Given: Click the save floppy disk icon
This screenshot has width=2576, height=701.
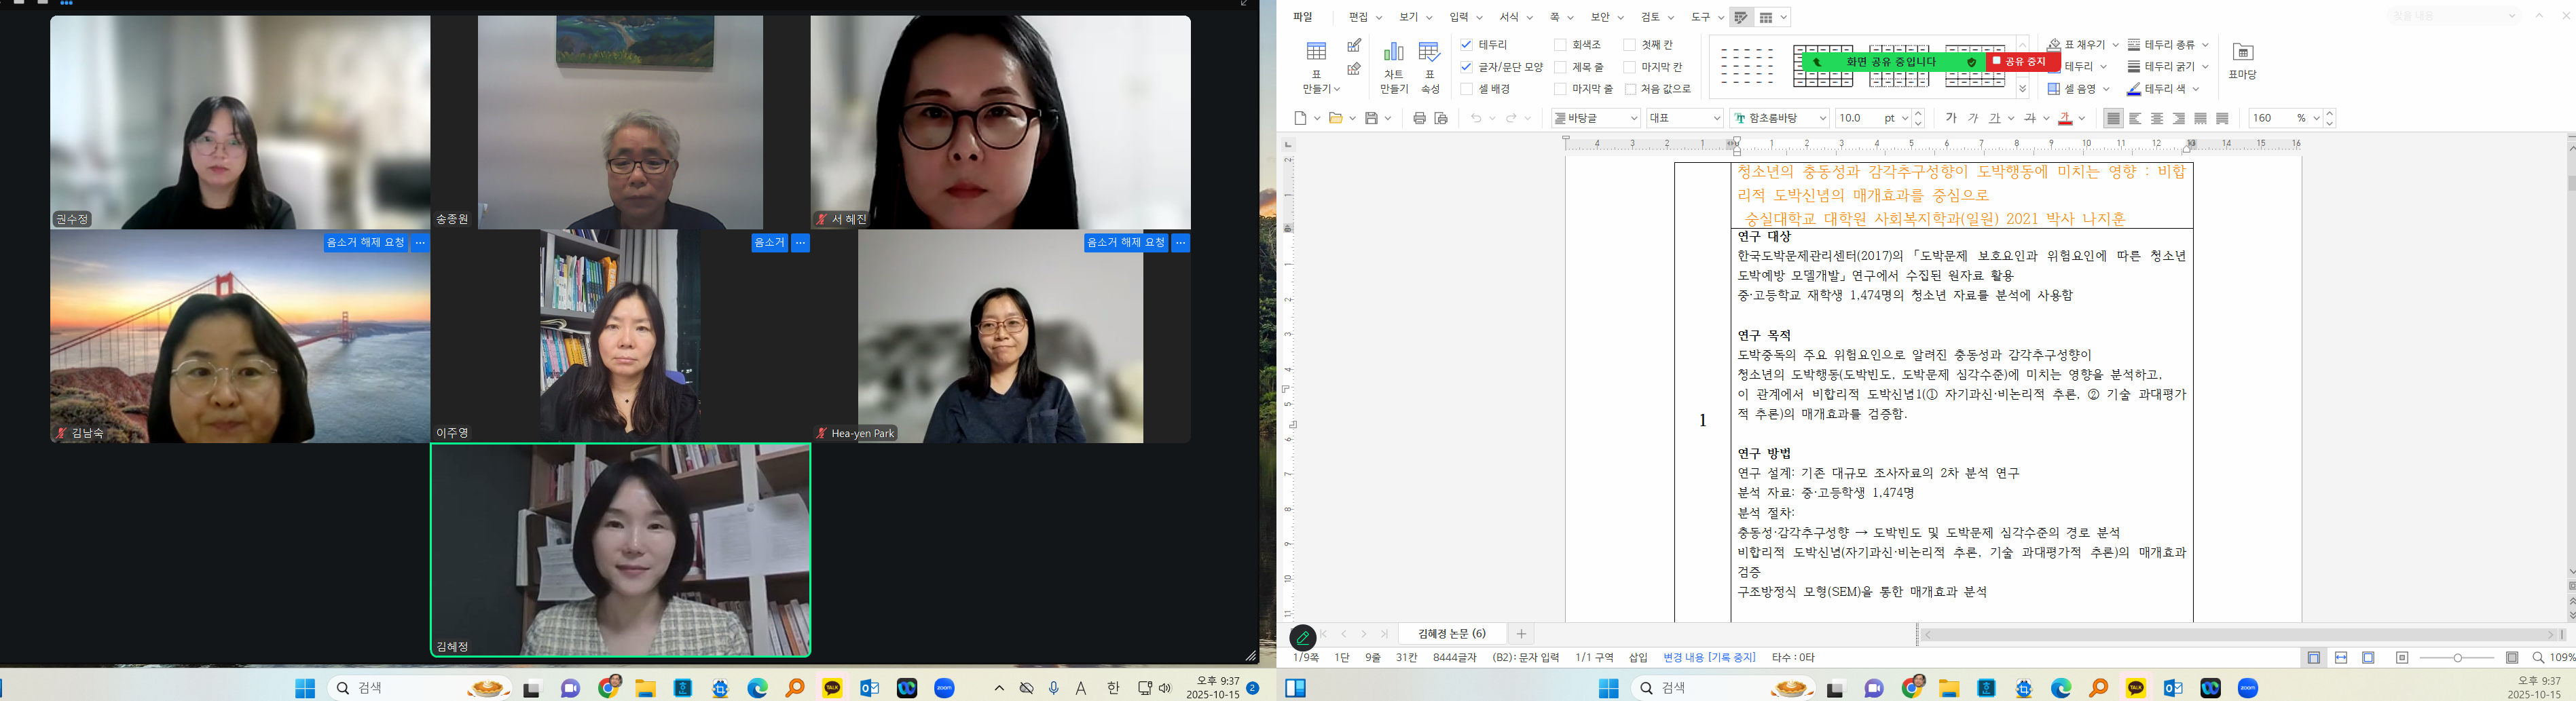Looking at the screenshot, I should [x=1371, y=118].
